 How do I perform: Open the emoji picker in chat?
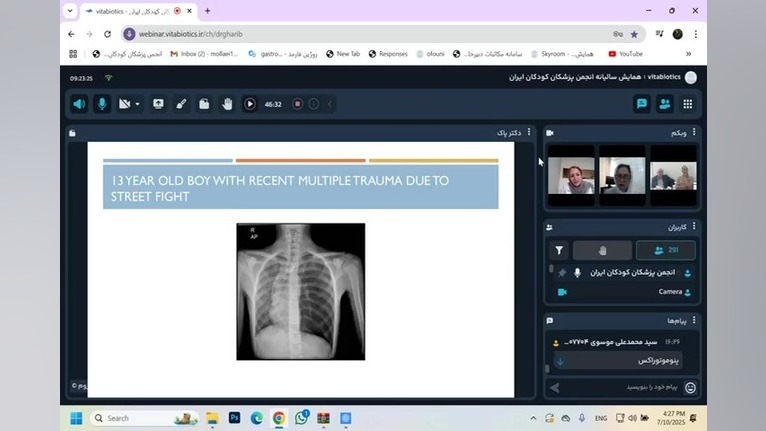coord(689,387)
